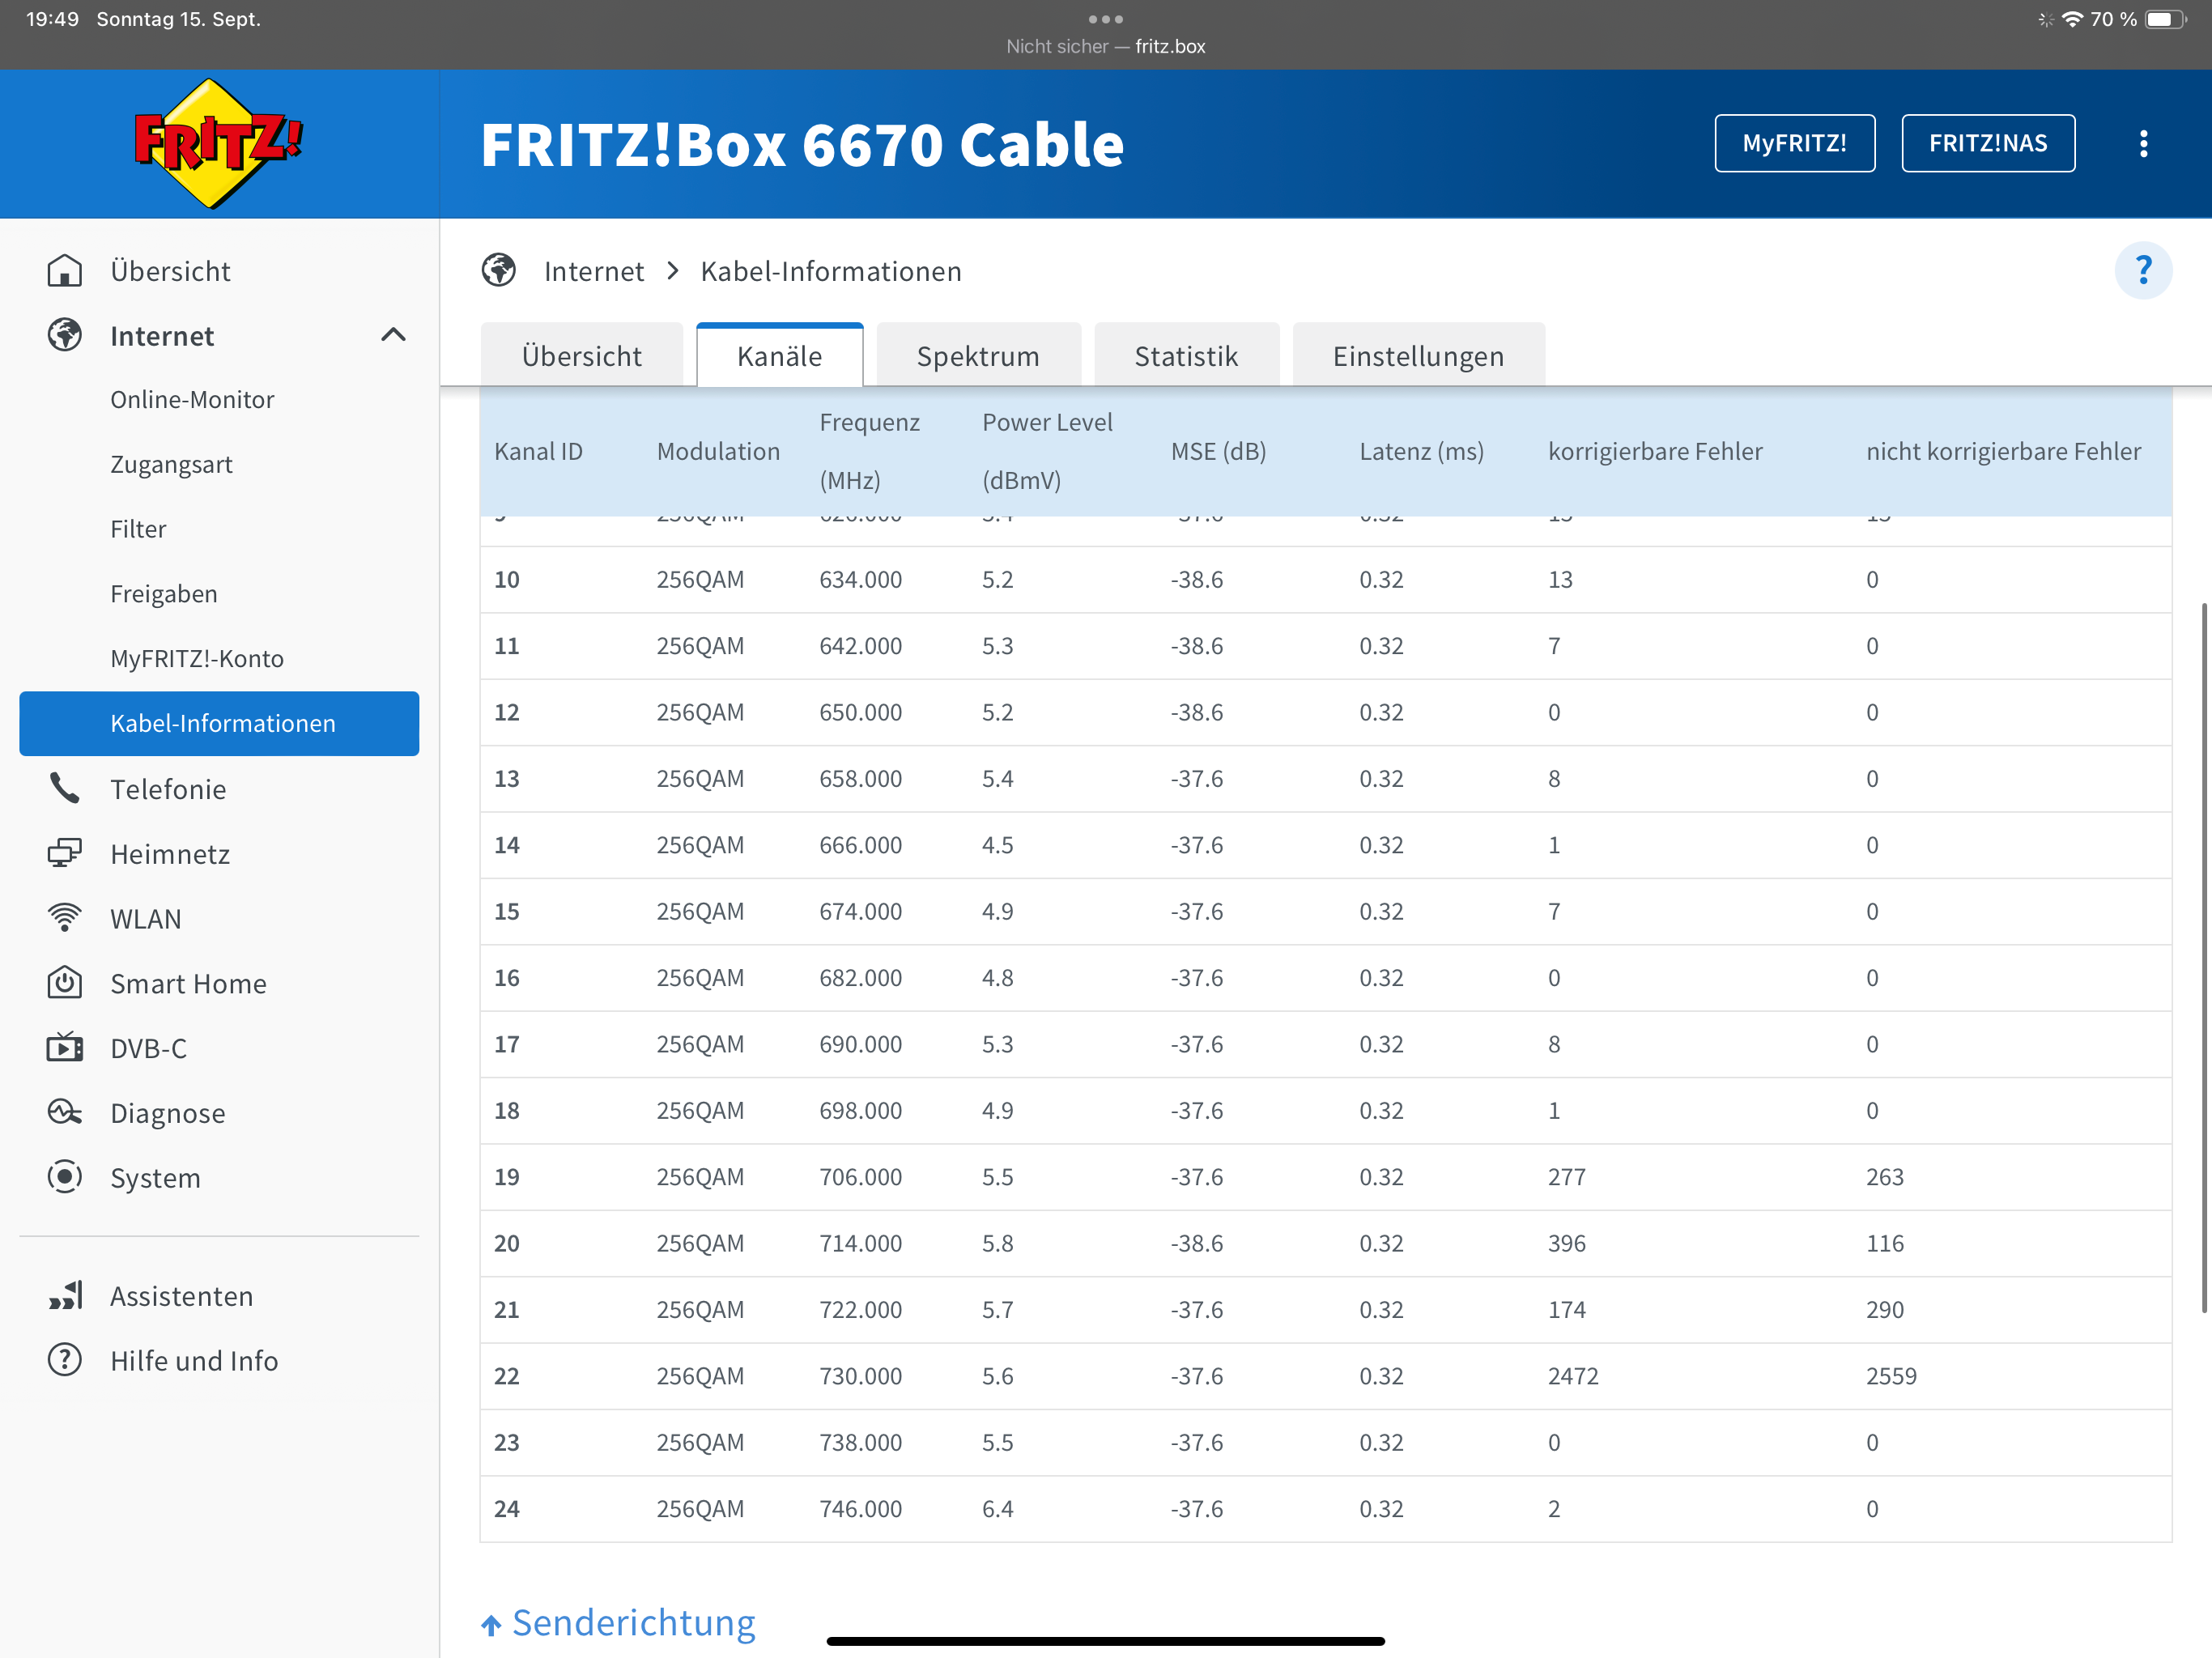This screenshot has height=1658, width=2212.
Task: Click the FRITZ! logo
Action: click(x=217, y=143)
